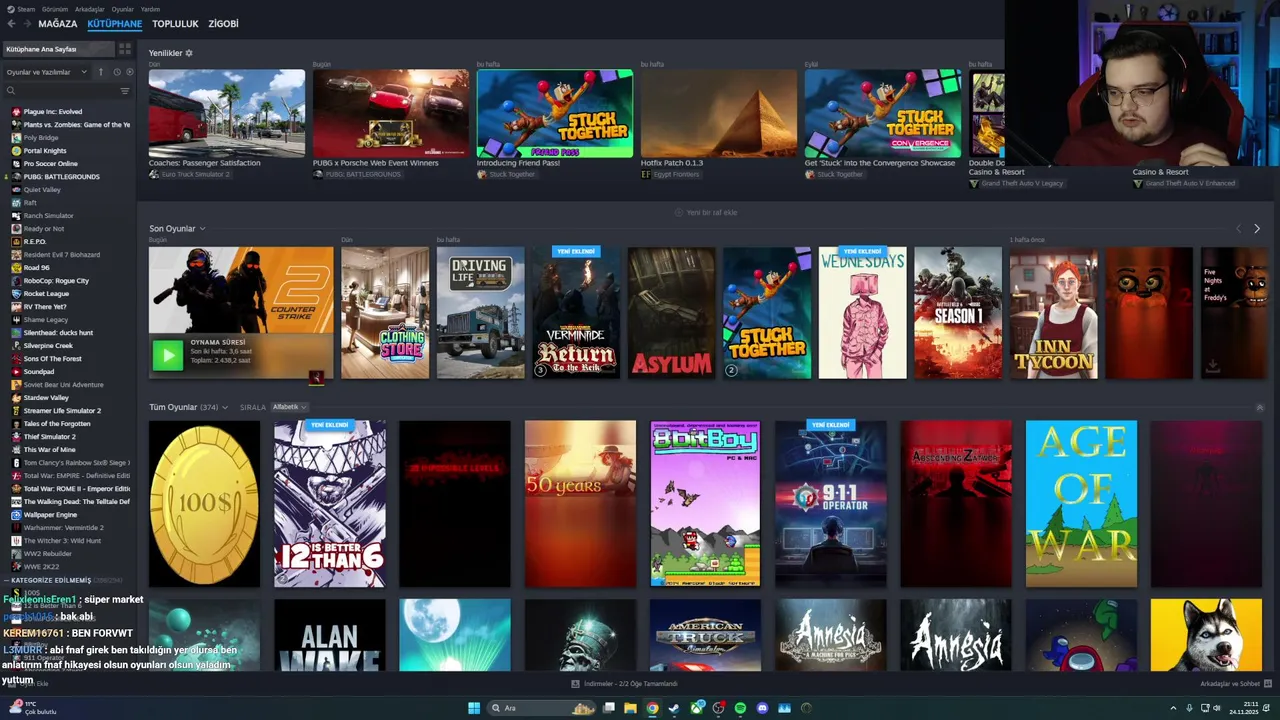Image resolution: width=1280 pixels, height=720 pixels.
Task: Open Arkadaşlar ve Sohbet chat icon
Action: point(1267,684)
